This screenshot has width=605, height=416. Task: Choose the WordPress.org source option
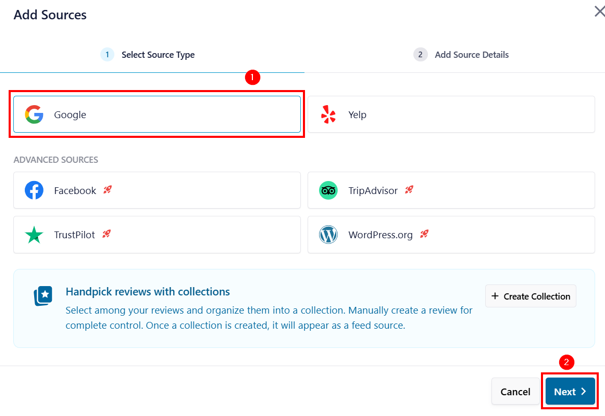pyautogui.click(x=451, y=235)
